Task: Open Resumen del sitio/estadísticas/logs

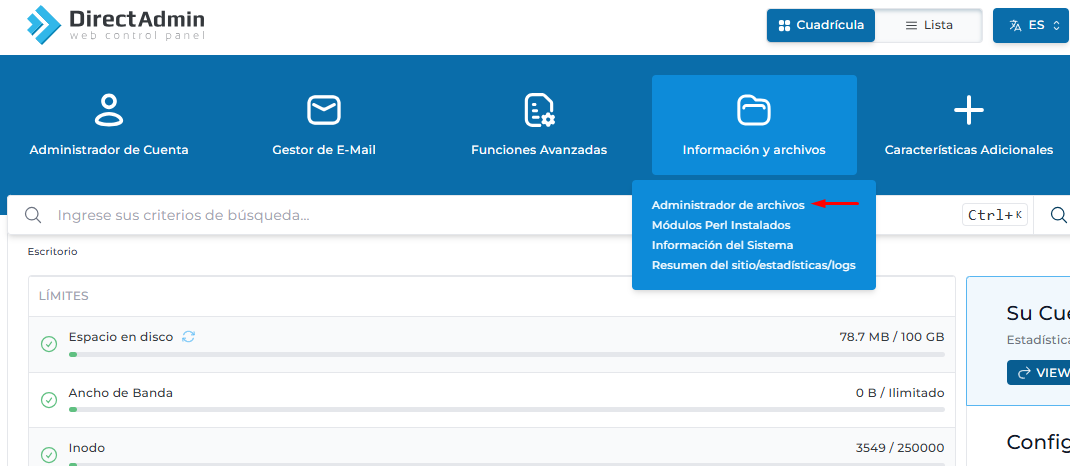Action: click(753, 265)
